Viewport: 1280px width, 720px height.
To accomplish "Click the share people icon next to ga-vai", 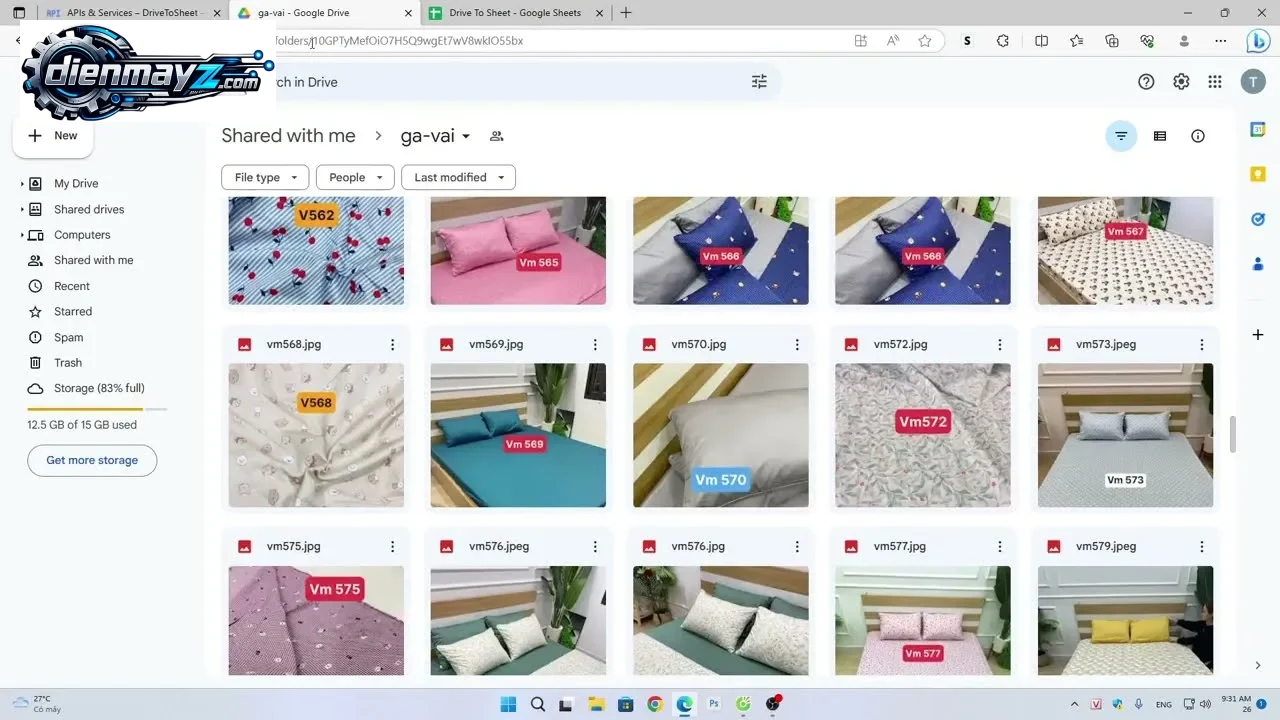I will 496,136.
